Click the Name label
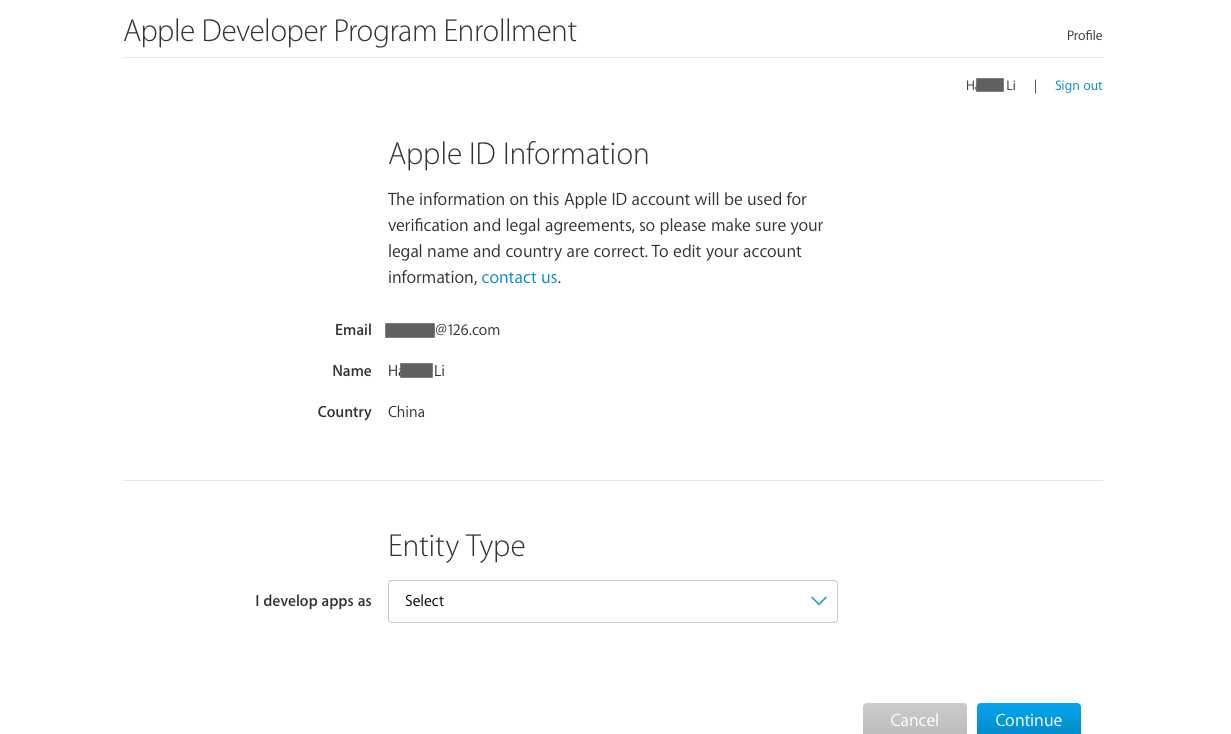 pos(352,371)
